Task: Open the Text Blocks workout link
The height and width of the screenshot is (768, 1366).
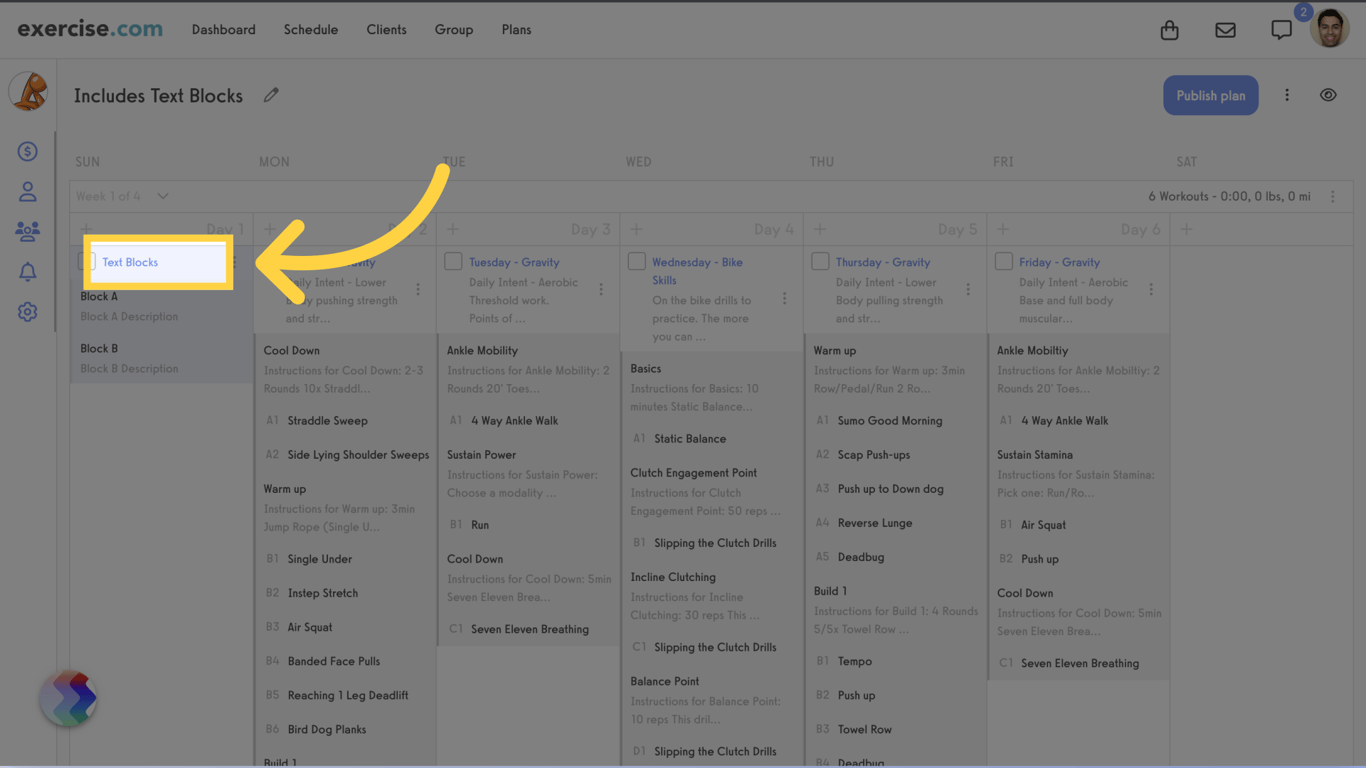Action: [x=130, y=262]
